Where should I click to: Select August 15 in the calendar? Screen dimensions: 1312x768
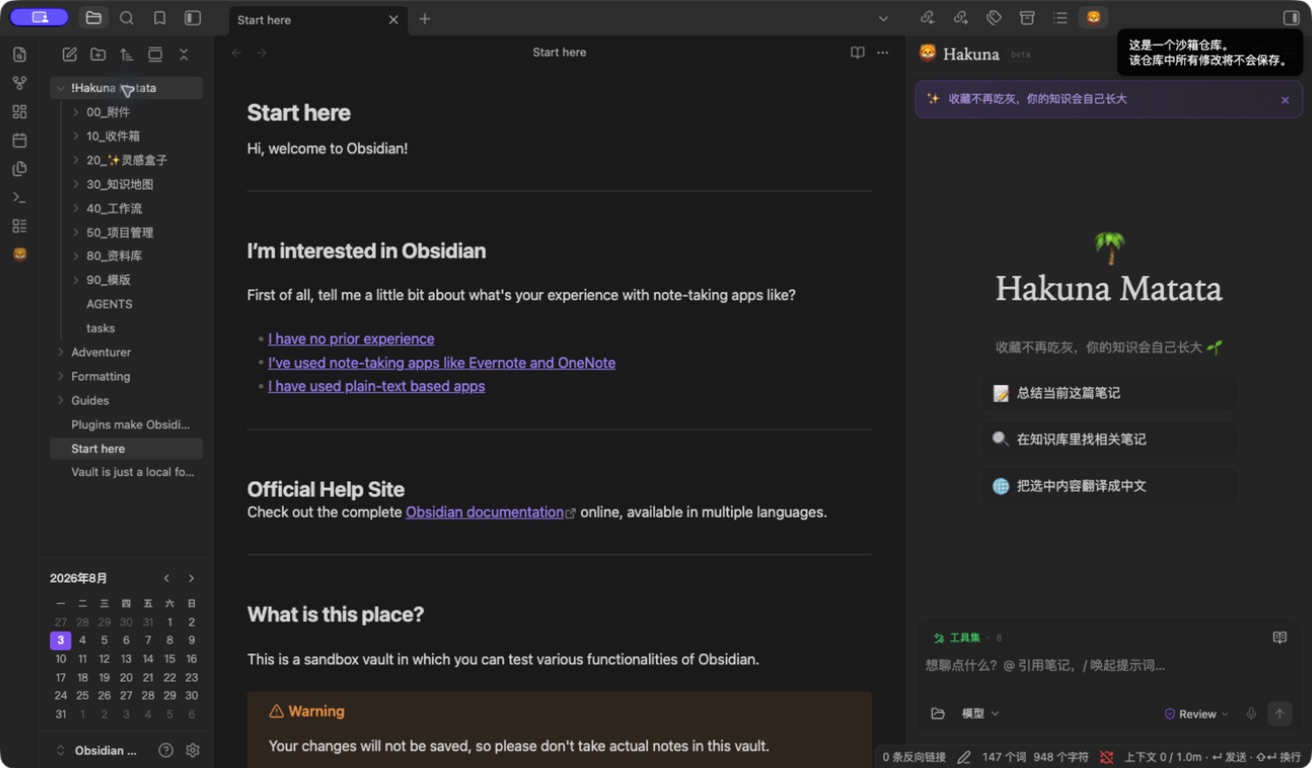click(170, 659)
